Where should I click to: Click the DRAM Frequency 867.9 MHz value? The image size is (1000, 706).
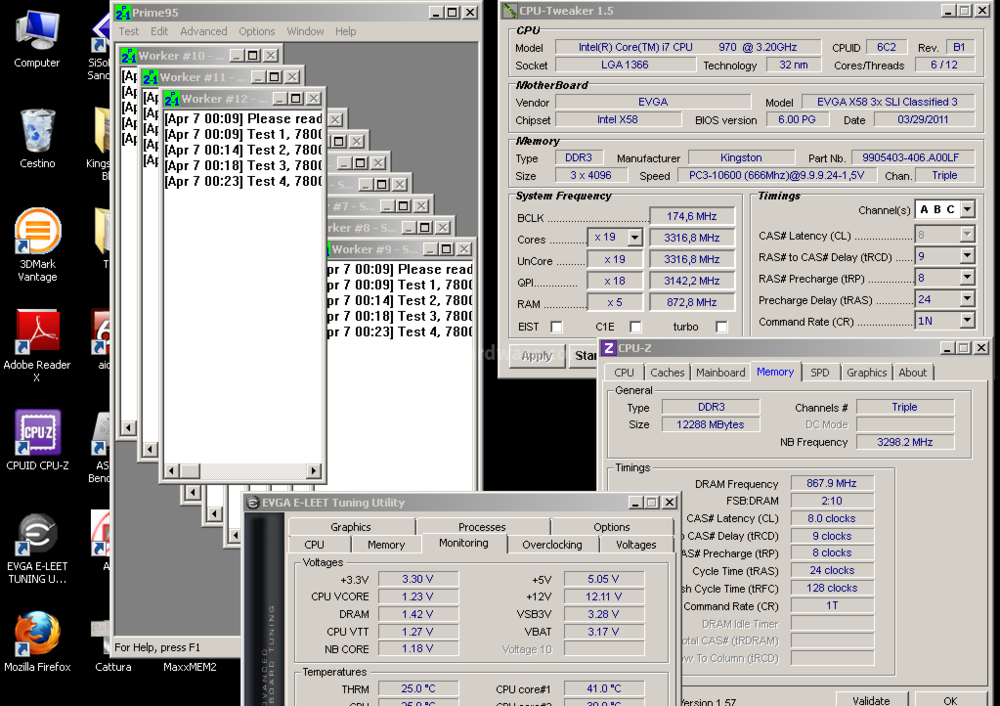click(x=832, y=483)
